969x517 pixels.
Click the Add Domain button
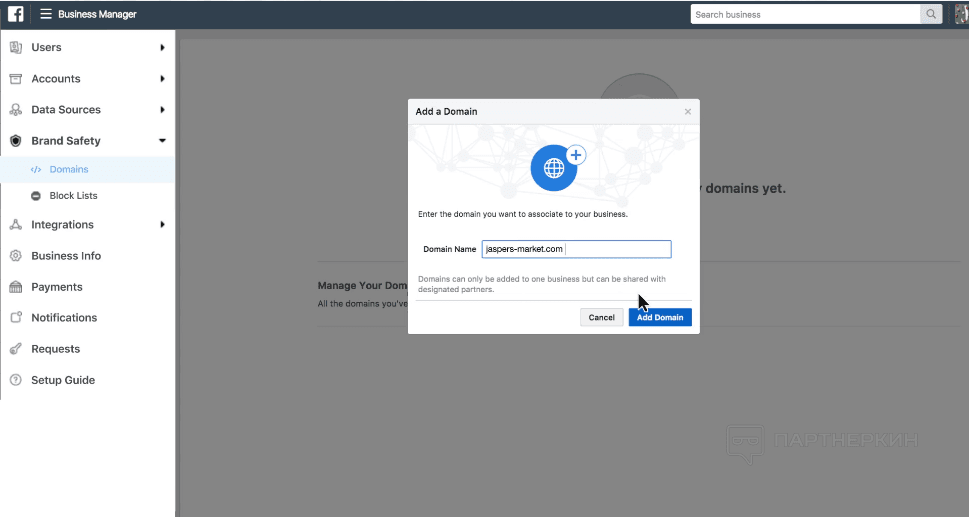(660, 317)
